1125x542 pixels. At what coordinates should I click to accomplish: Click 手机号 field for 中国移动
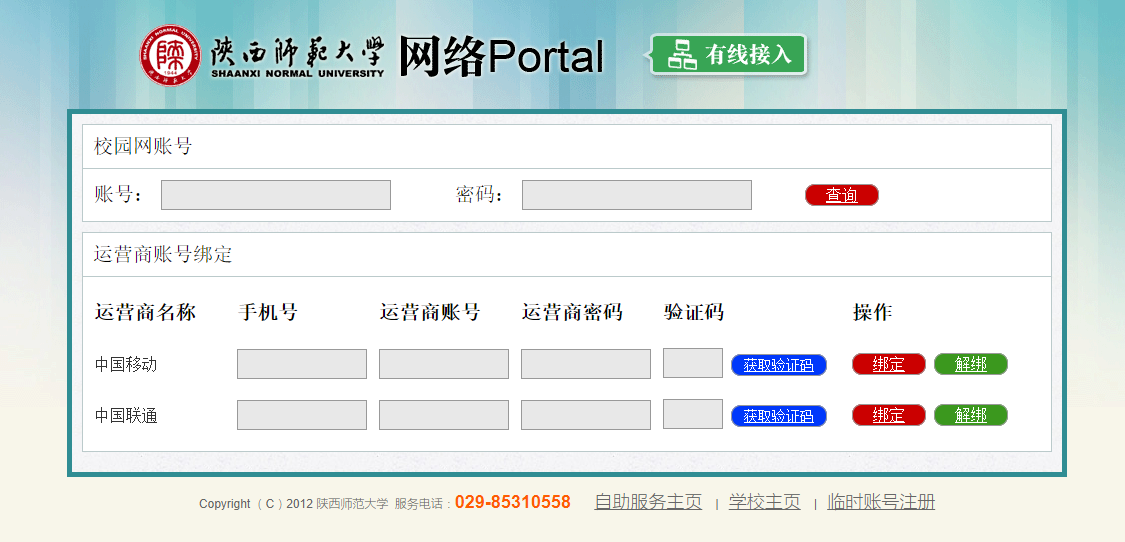(301, 364)
